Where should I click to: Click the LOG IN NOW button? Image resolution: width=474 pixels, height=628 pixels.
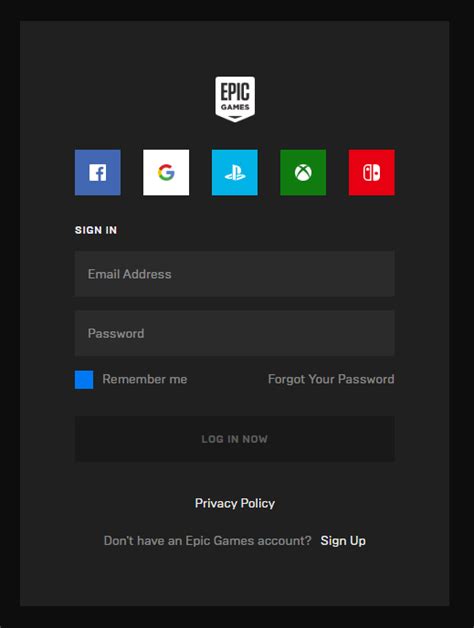pos(234,439)
